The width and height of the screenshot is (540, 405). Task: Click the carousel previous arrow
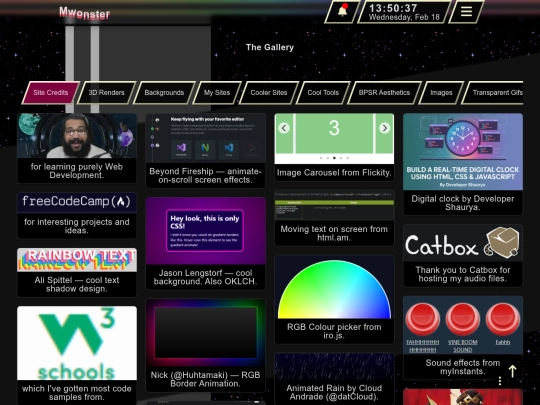point(284,128)
